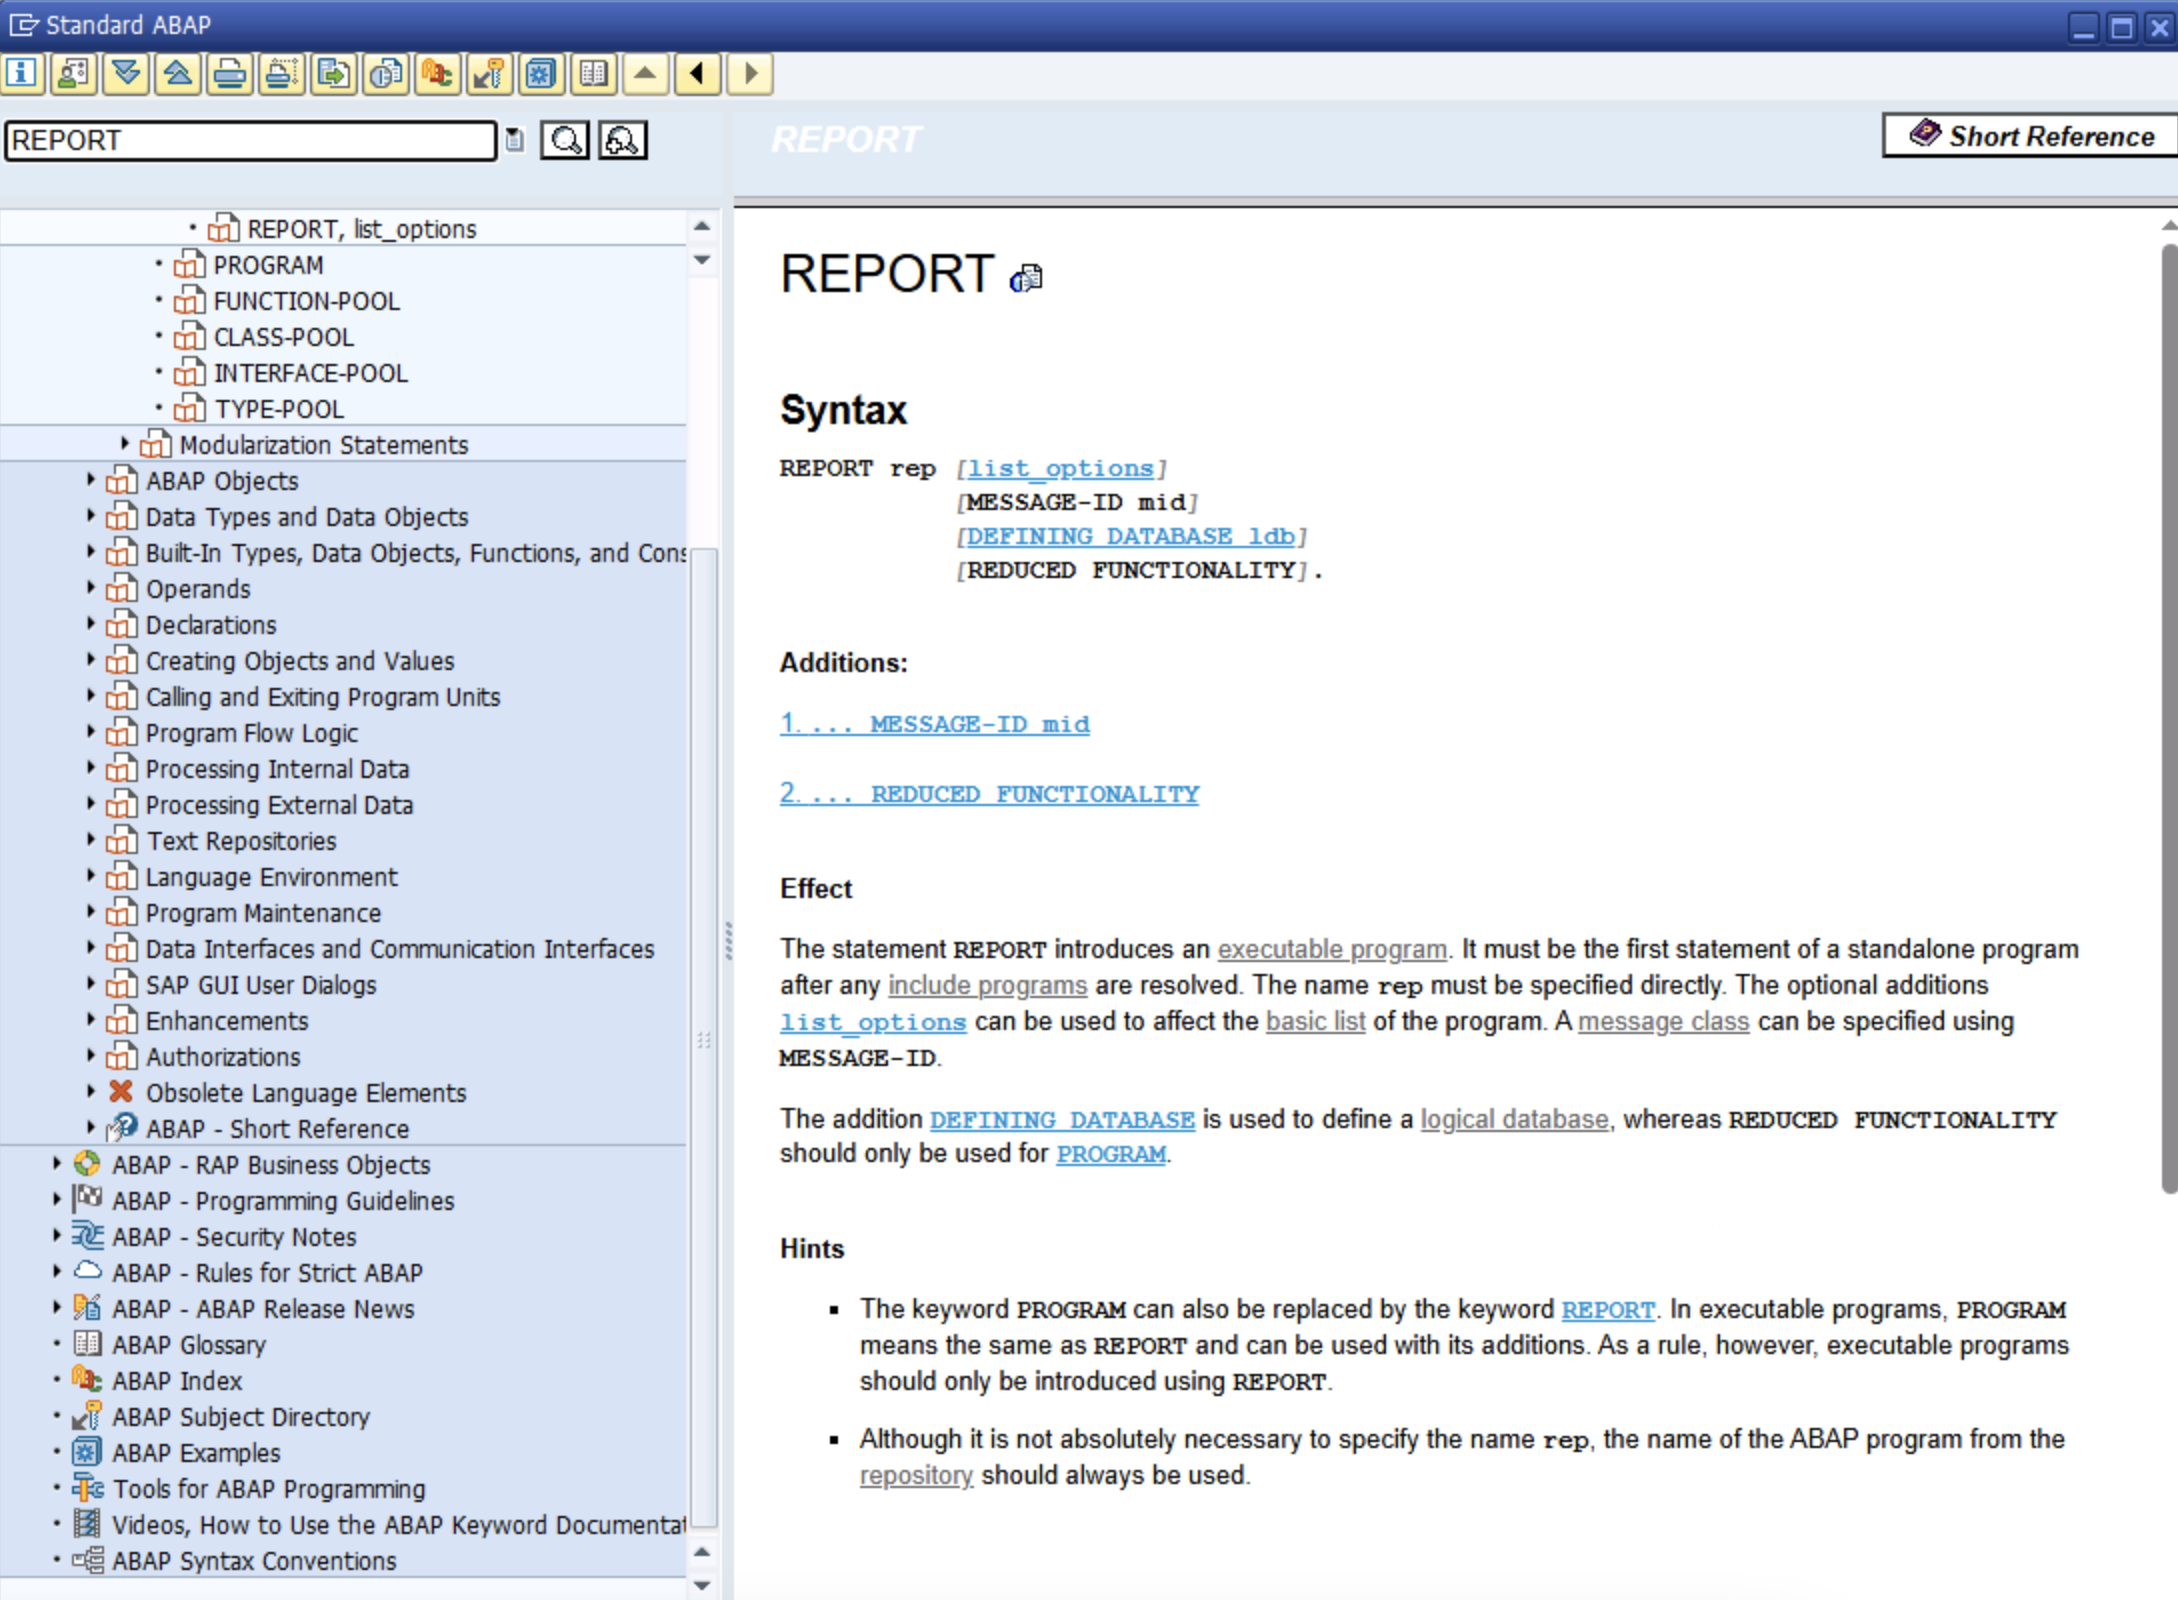
Task: Select the FUNCTION-POOL tree entry
Action: pyautogui.click(x=306, y=301)
